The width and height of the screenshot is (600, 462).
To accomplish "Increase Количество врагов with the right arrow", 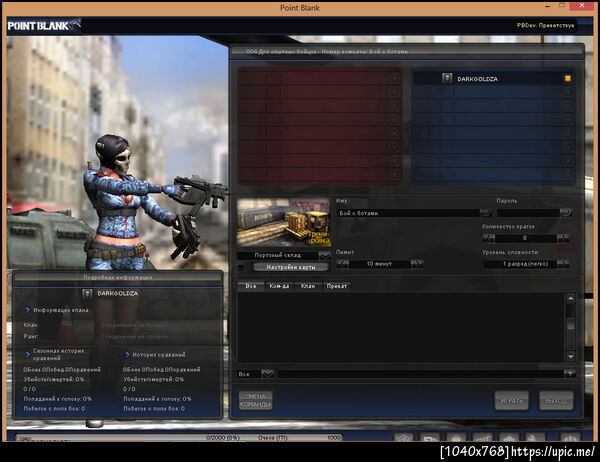I will (563, 238).
